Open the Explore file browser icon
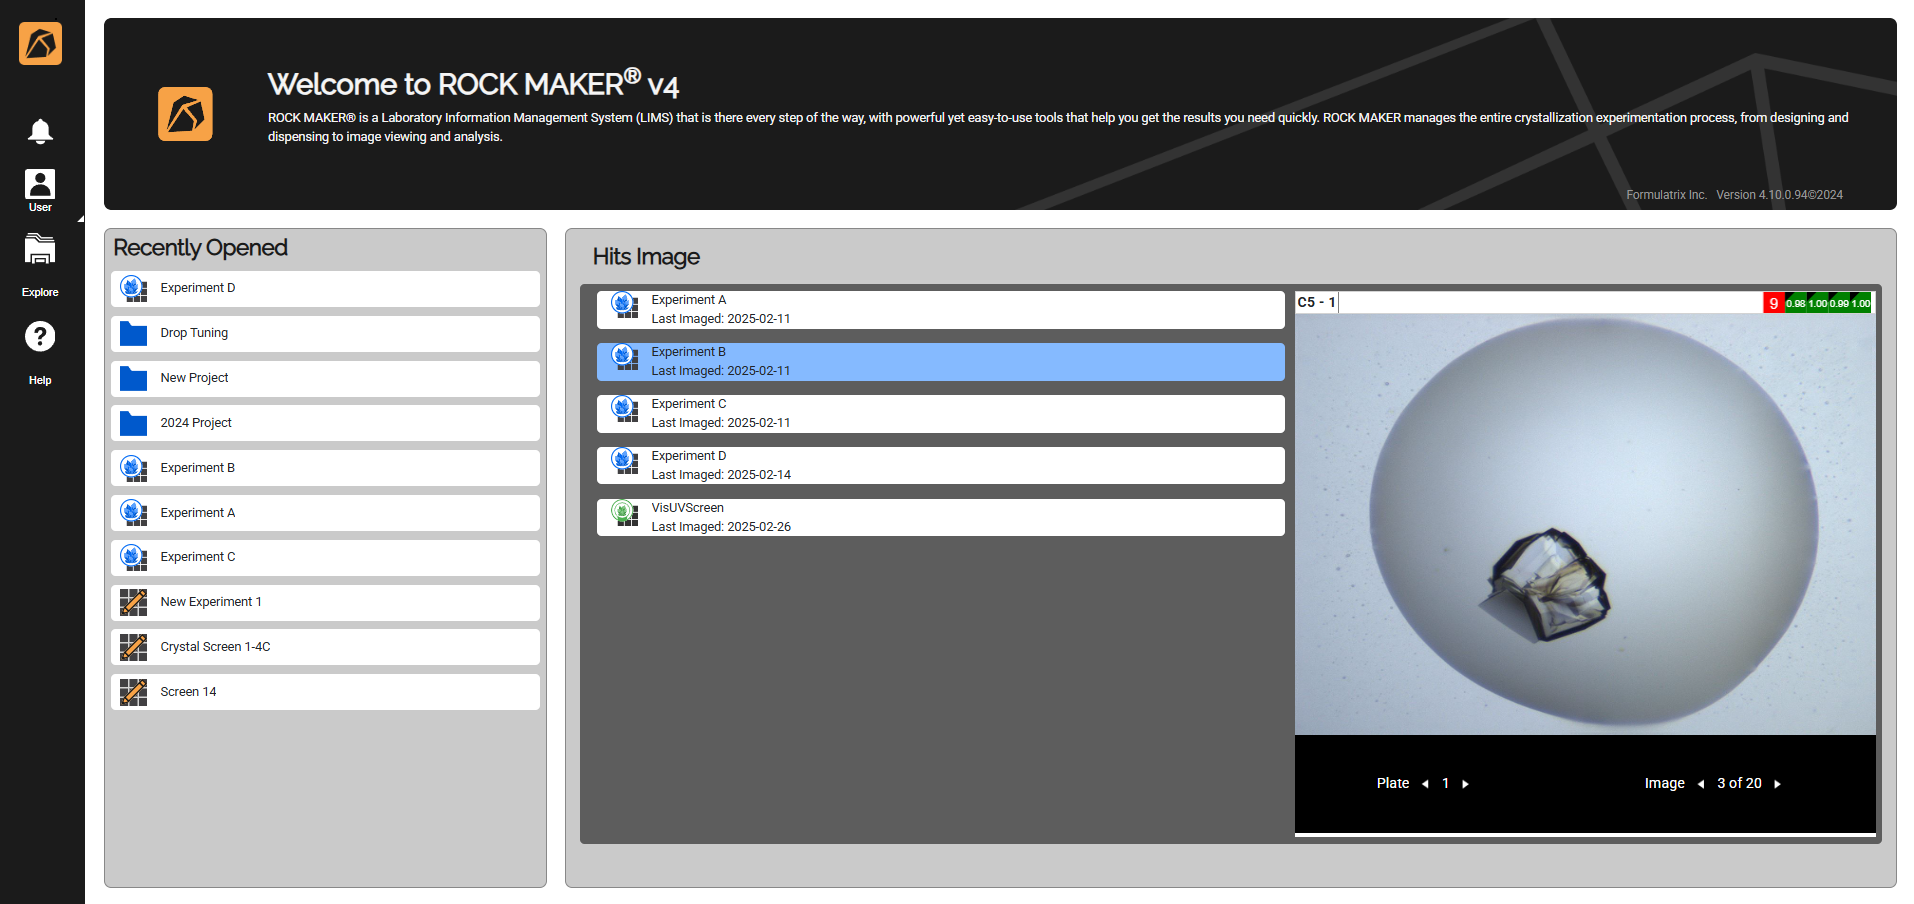Image resolution: width=1914 pixels, height=904 pixels. coord(40,250)
